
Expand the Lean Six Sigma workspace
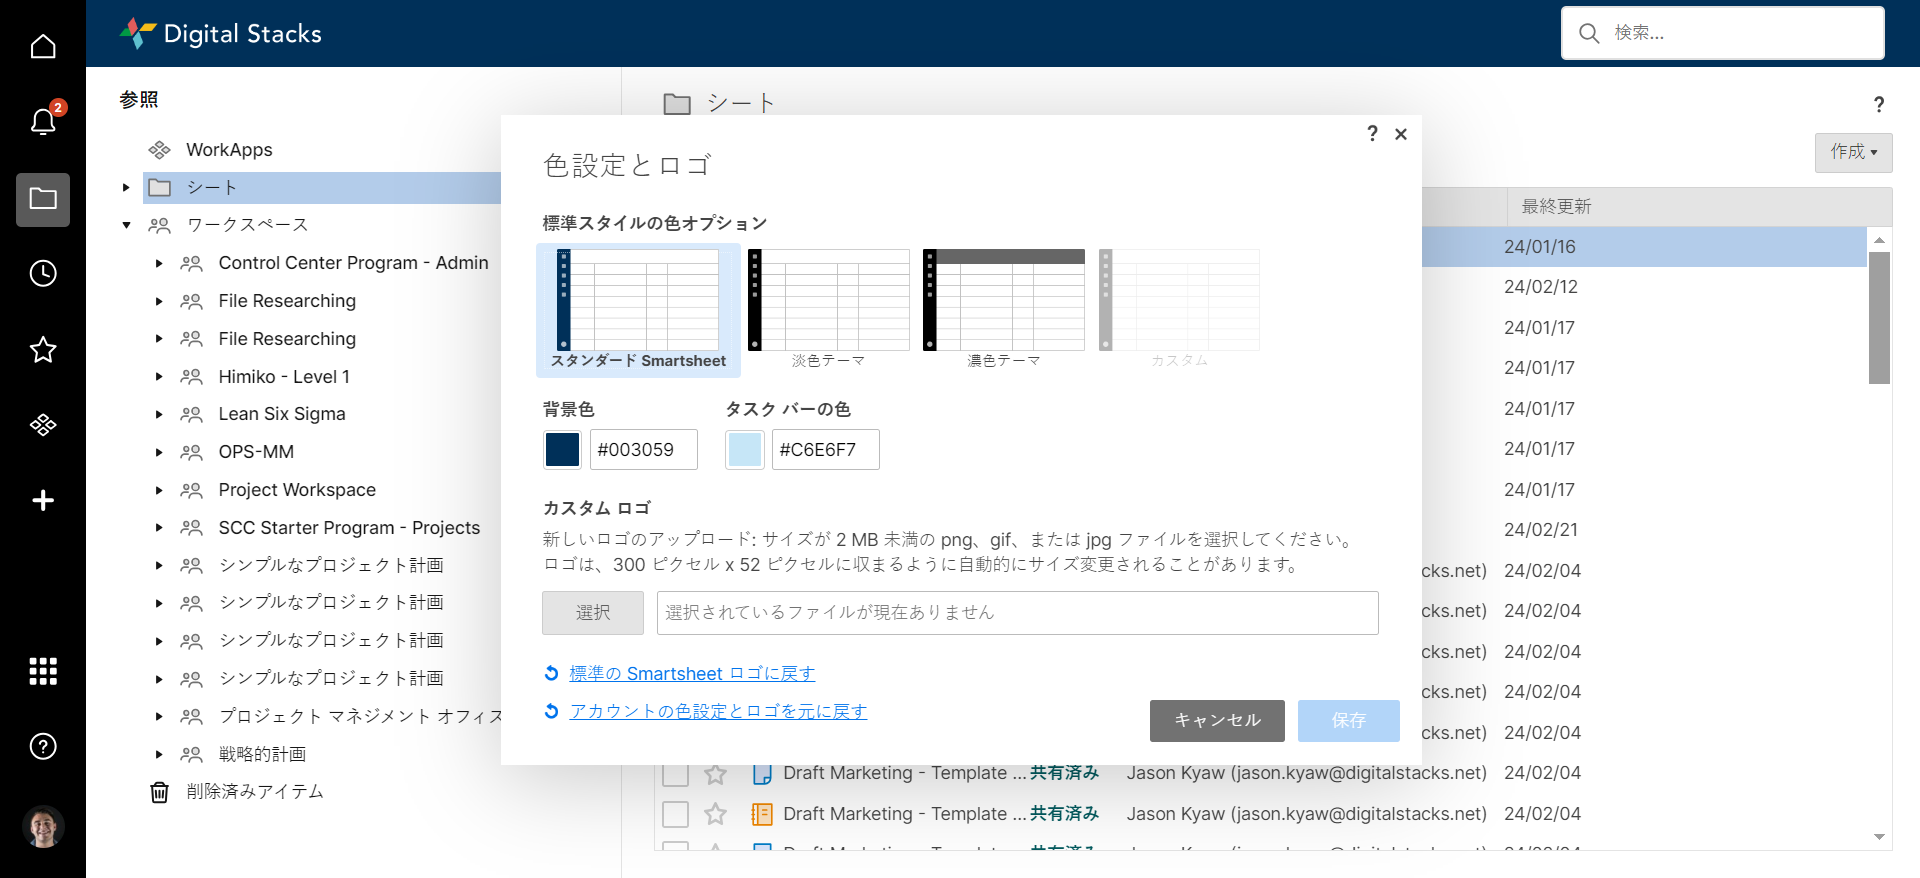point(158,414)
